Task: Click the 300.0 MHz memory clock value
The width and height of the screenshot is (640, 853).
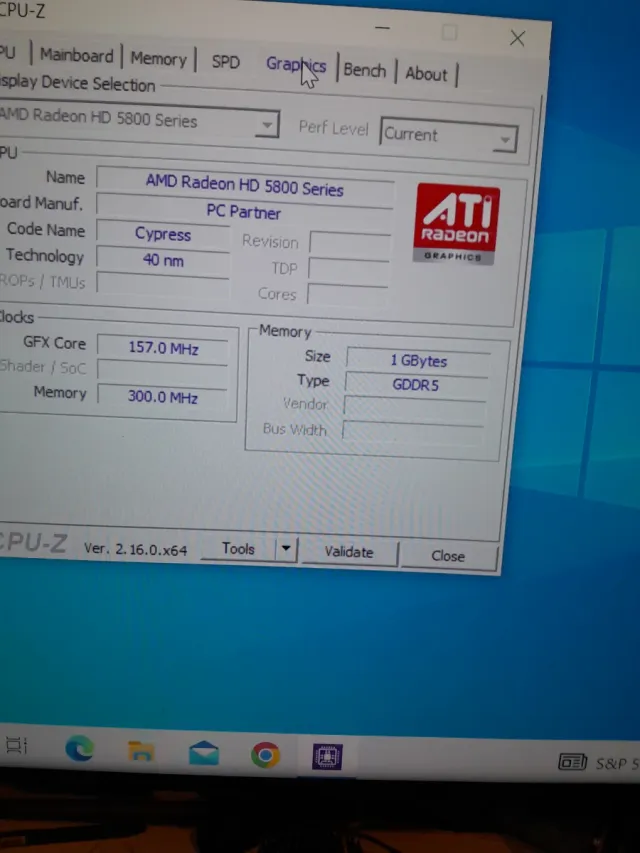Action: pos(162,397)
